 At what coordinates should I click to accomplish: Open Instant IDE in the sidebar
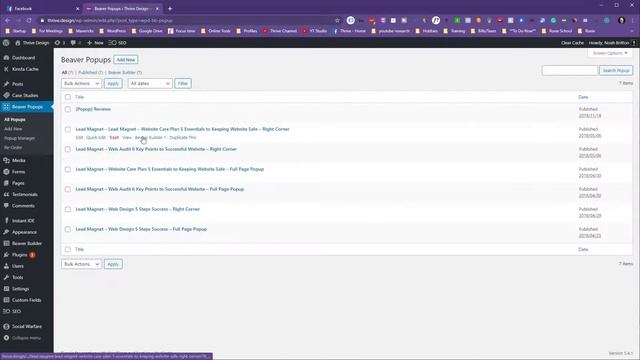23,220
